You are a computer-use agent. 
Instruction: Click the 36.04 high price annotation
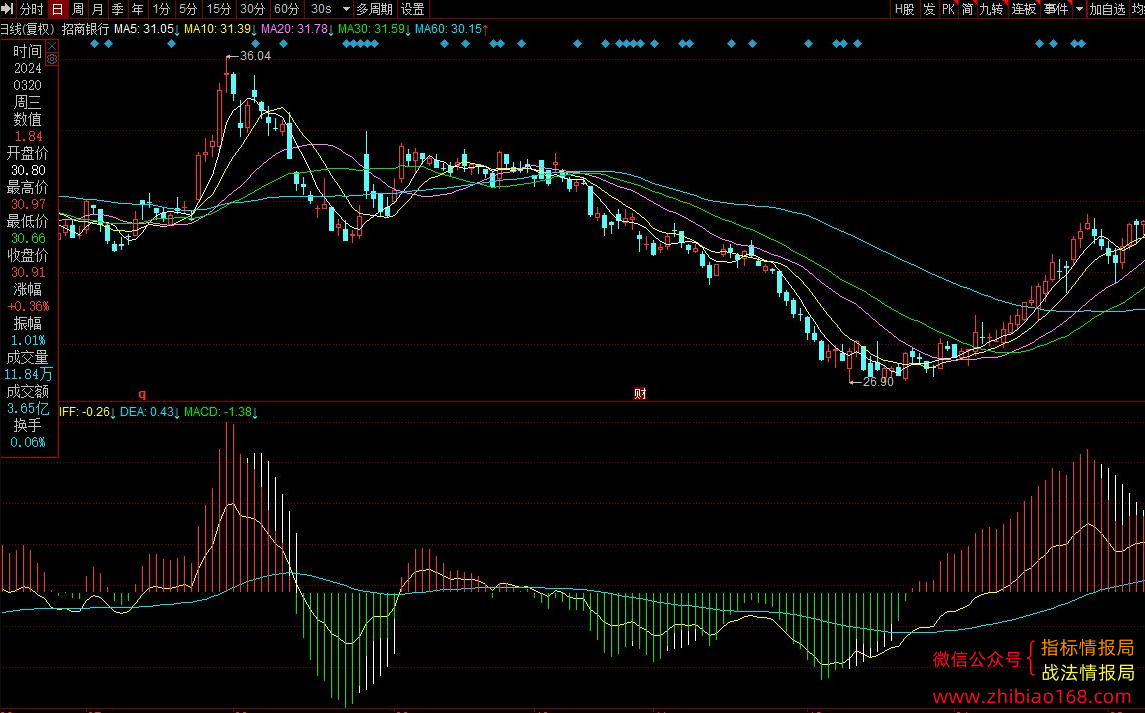254,56
